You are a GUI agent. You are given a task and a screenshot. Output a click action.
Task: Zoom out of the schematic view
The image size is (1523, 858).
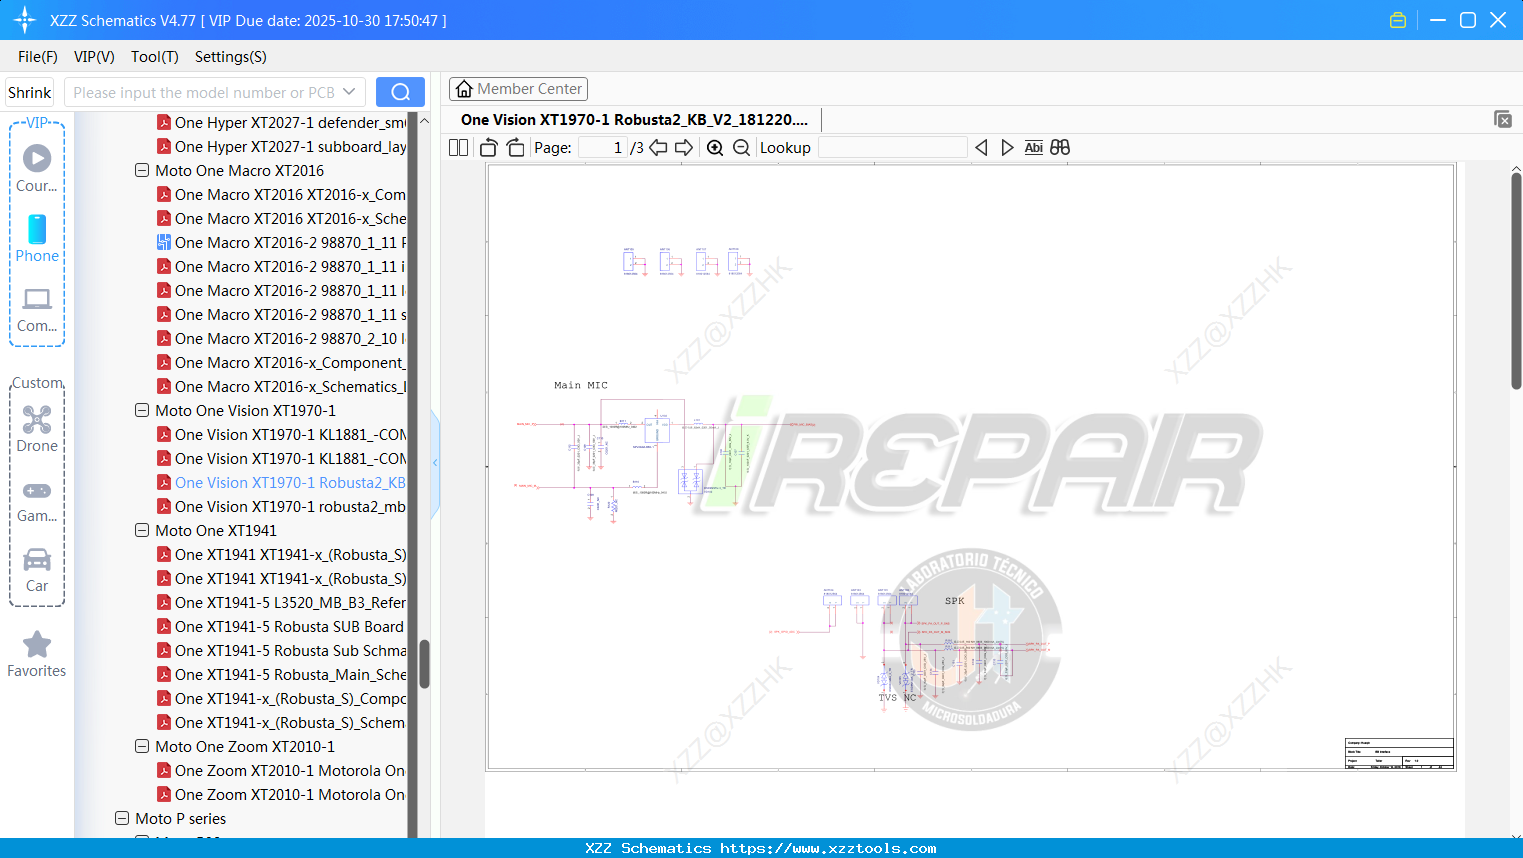click(742, 147)
